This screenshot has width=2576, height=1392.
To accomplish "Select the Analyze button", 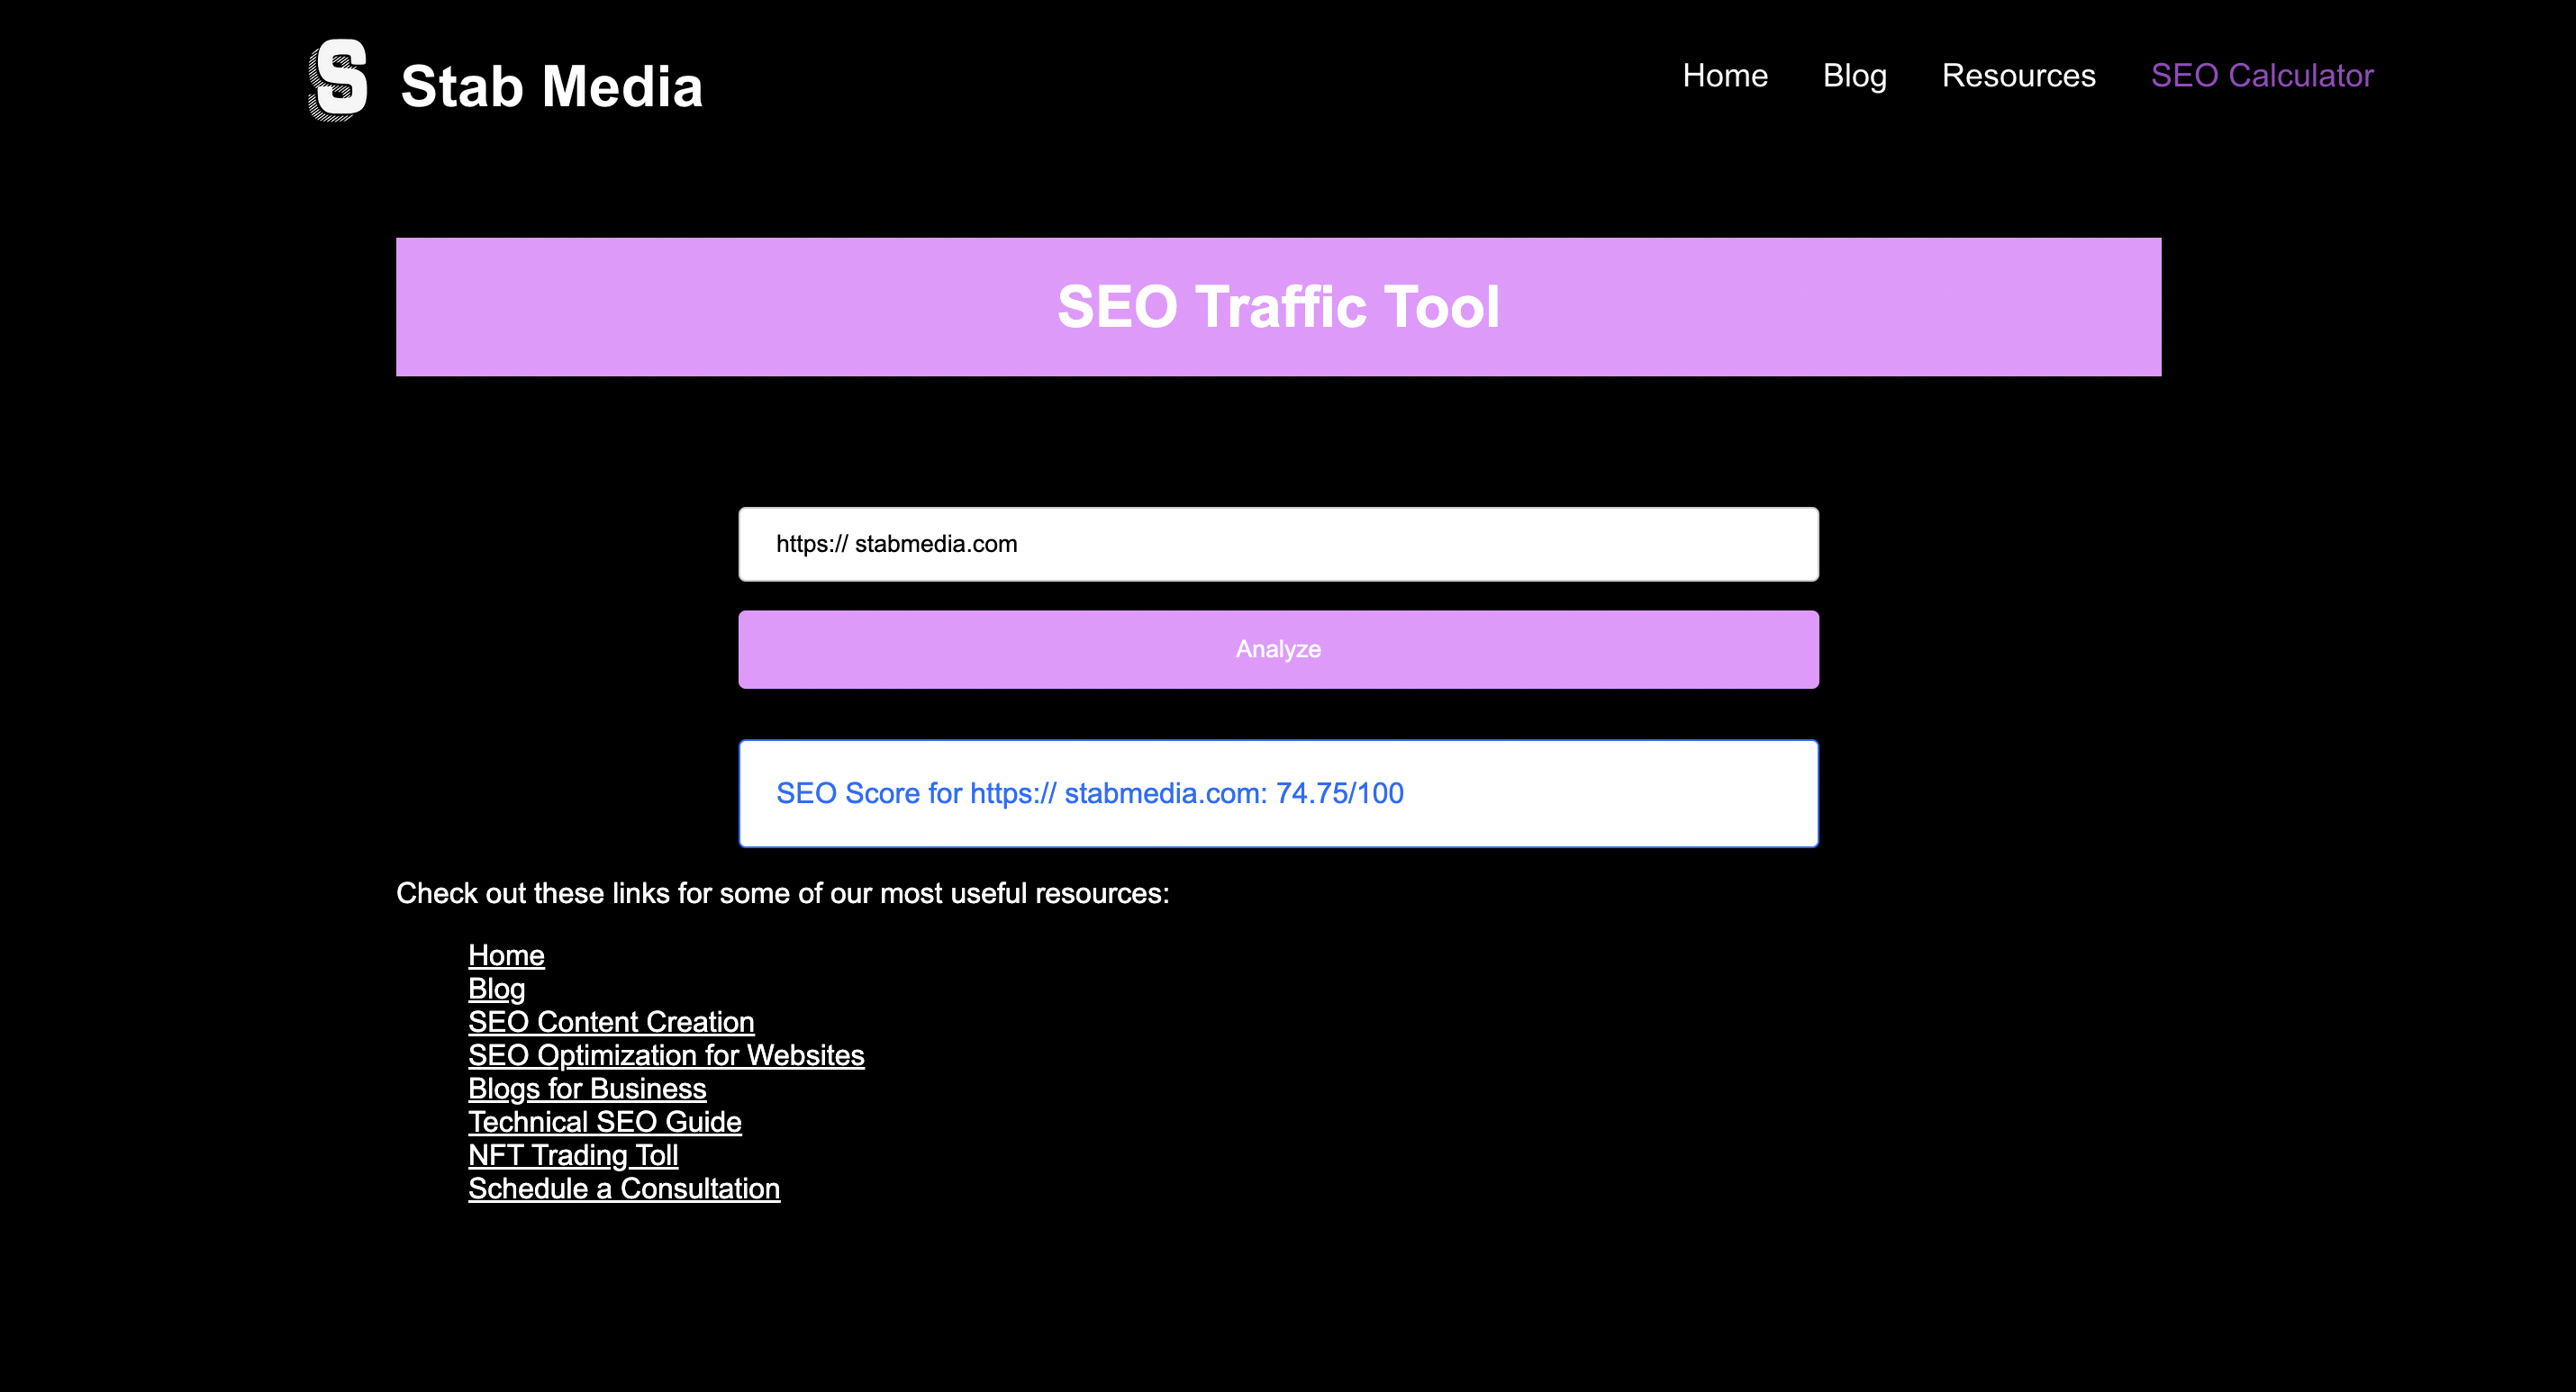I will [x=1278, y=649].
